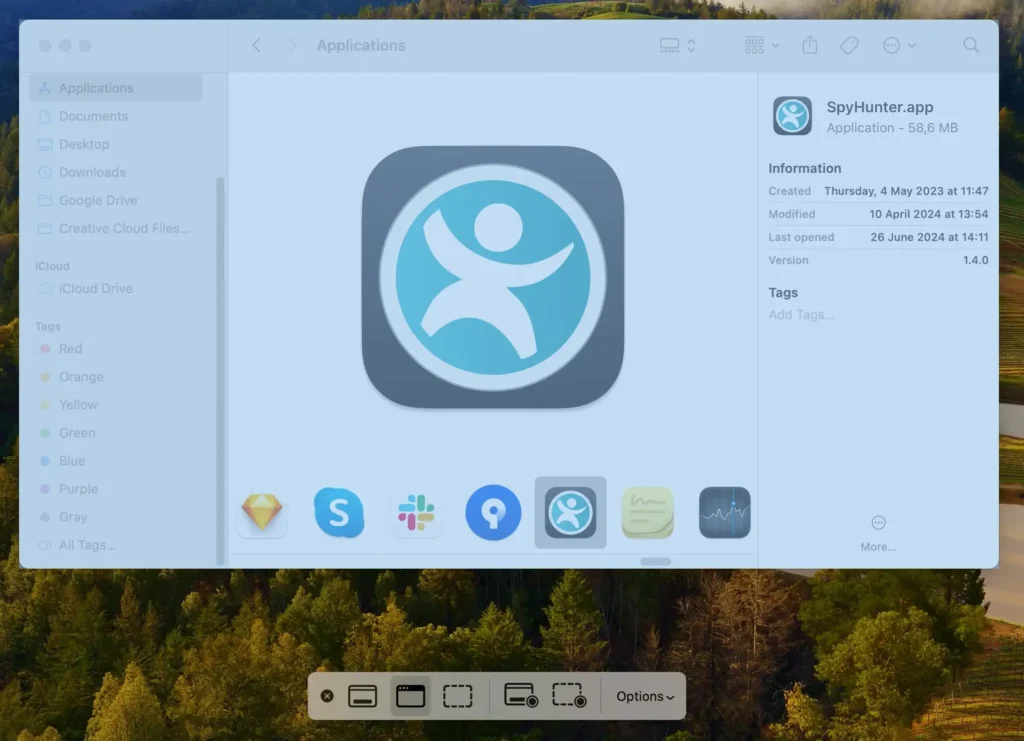Click the Modified date '10 April 2024 at 13:54'
1024x741 pixels.
928,214
